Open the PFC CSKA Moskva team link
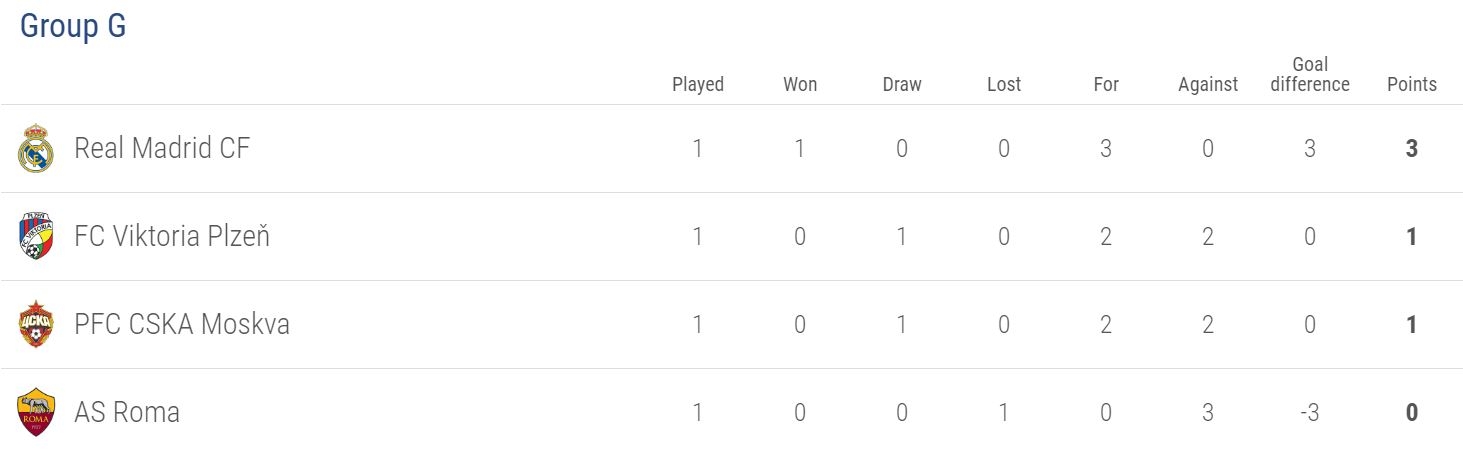Screen dimensions: 1463x467 (x=182, y=325)
